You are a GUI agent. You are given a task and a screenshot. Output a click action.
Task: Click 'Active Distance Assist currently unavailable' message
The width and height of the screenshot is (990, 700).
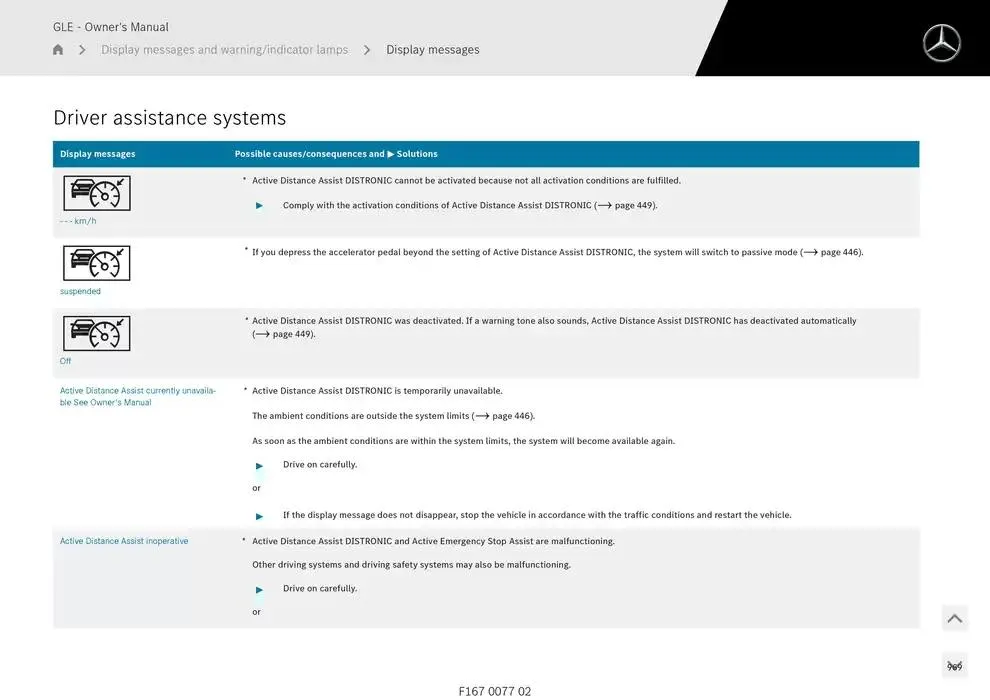(x=137, y=396)
